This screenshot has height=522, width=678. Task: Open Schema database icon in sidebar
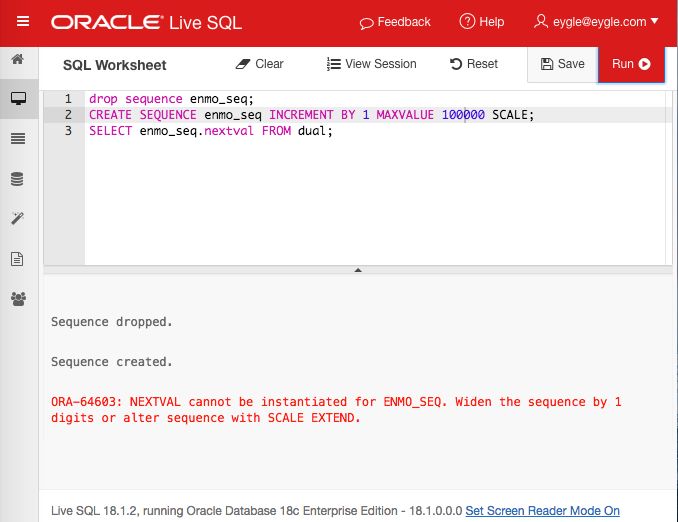click(17, 179)
